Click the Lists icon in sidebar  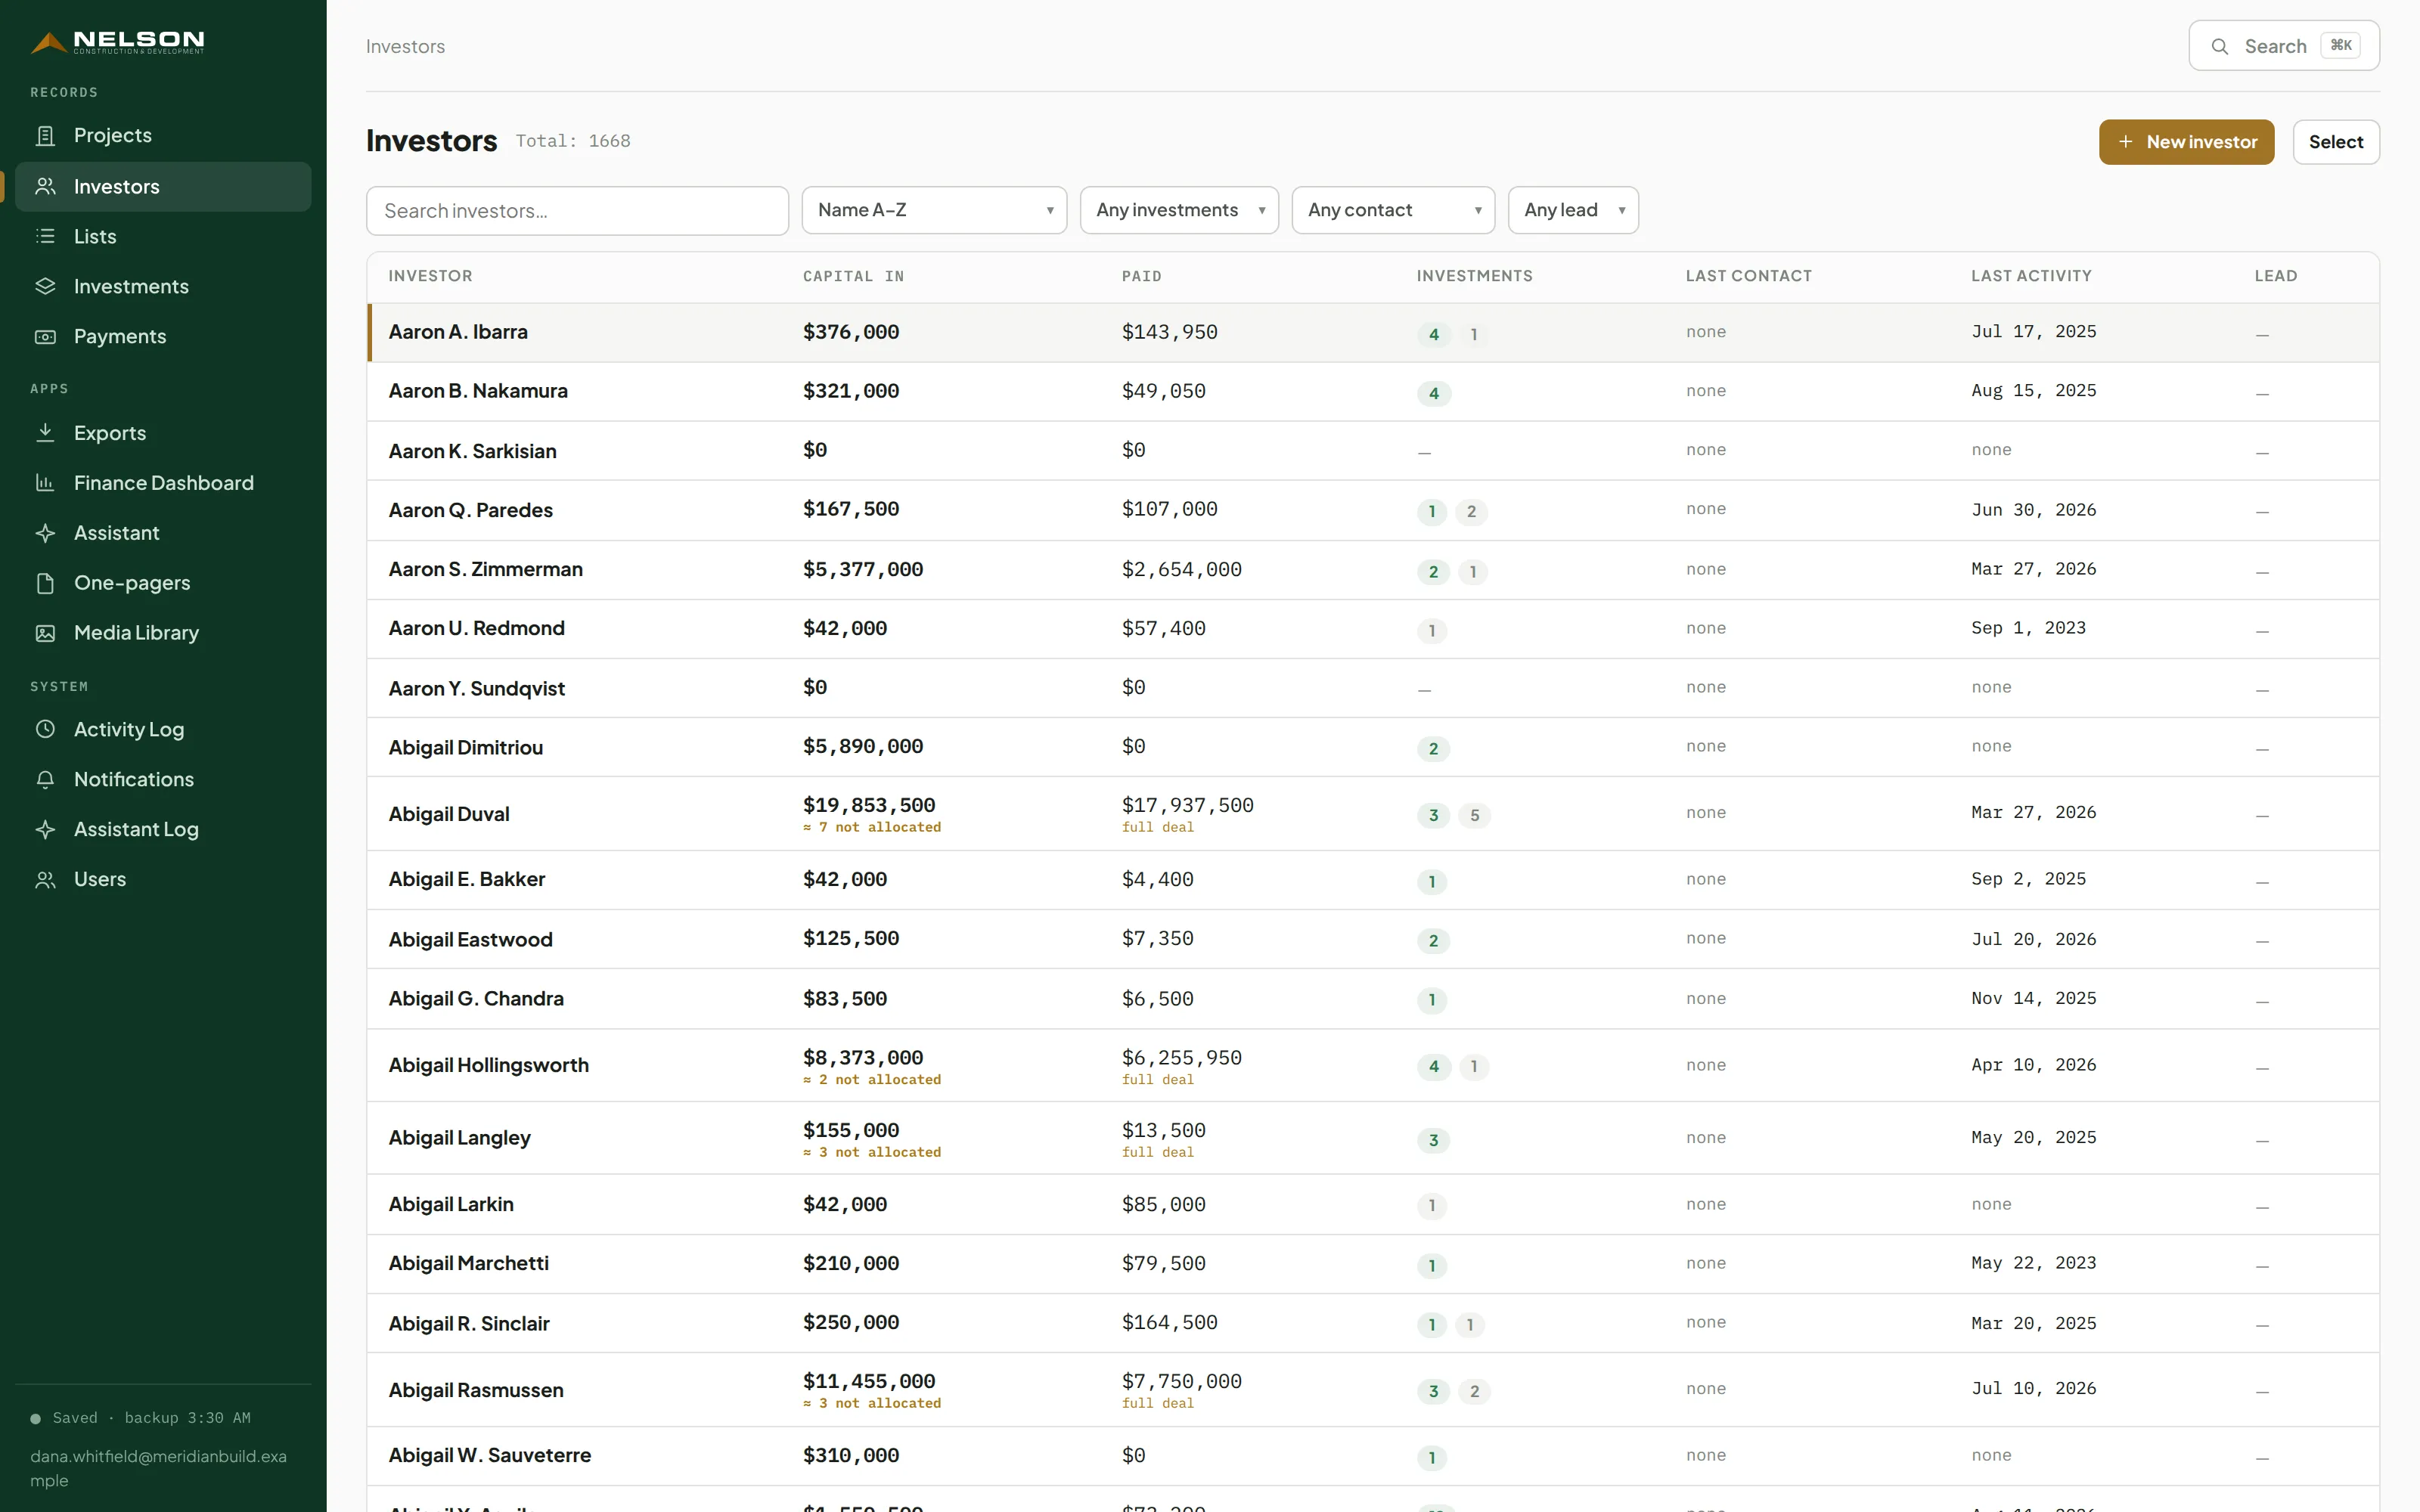pyautogui.click(x=45, y=236)
